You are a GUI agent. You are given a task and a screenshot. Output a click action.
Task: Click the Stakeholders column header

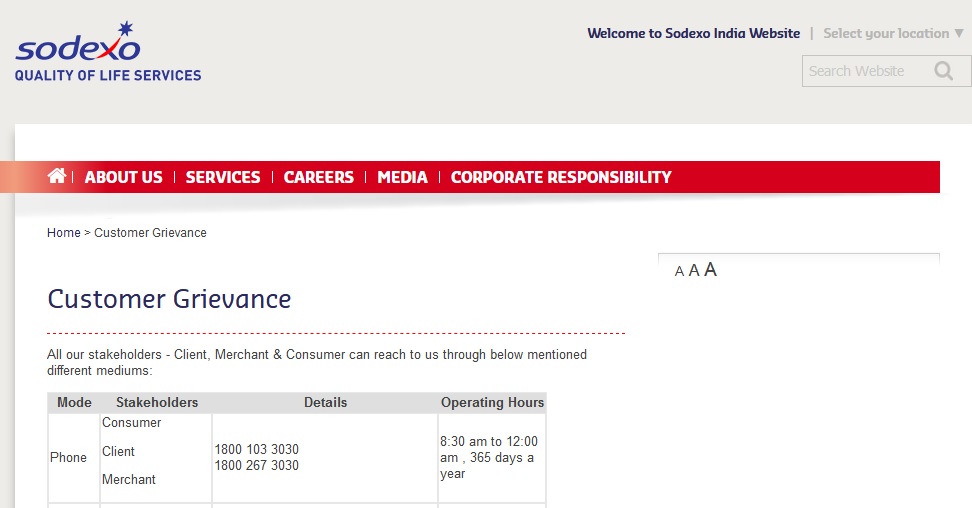[x=157, y=403]
